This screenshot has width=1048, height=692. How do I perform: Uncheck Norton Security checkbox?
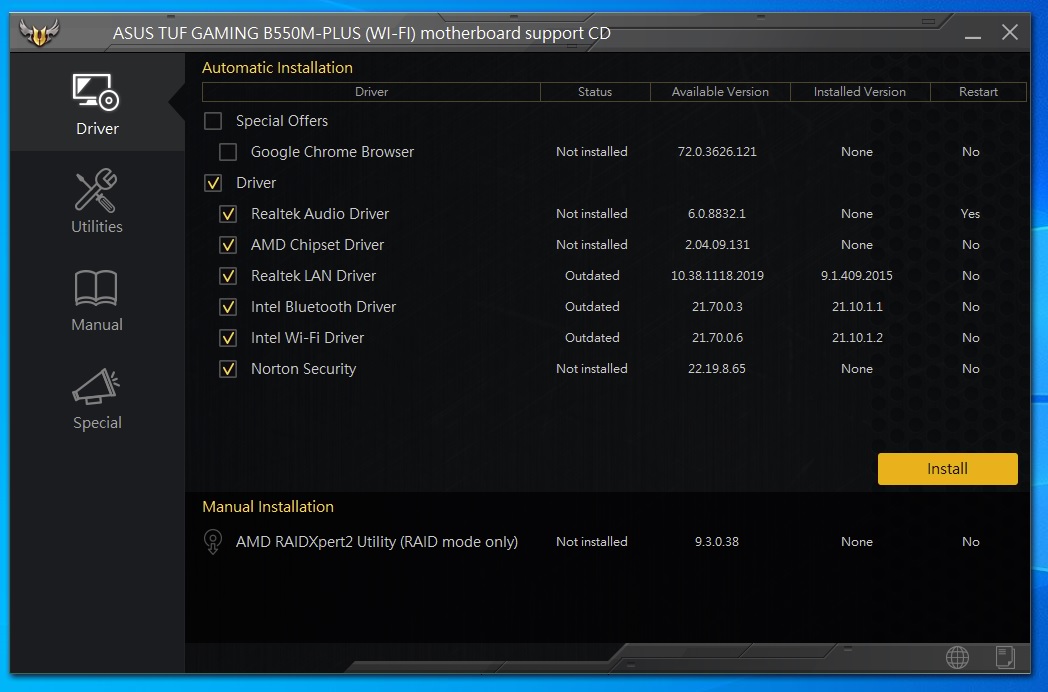click(228, 369)
